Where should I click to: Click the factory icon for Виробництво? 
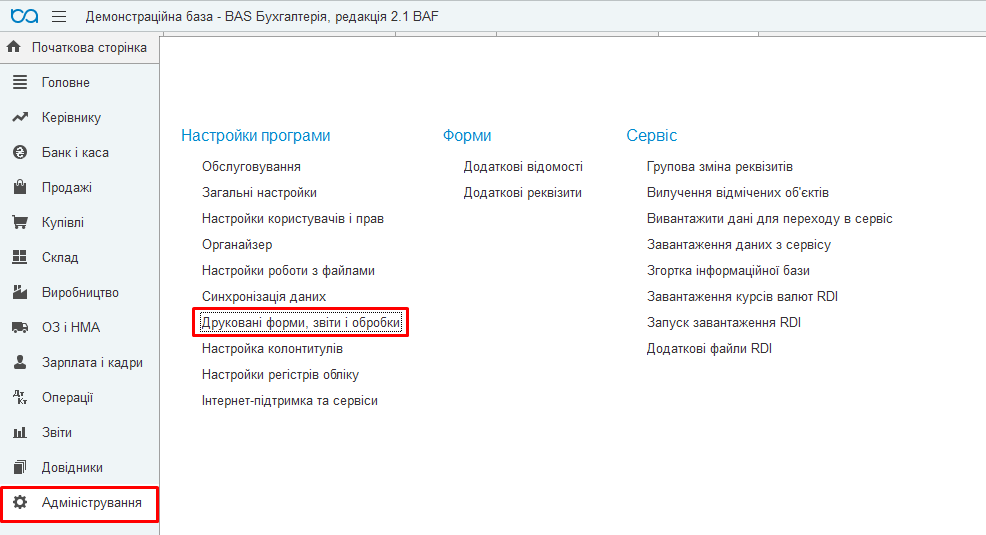click(x=19, y=293)
